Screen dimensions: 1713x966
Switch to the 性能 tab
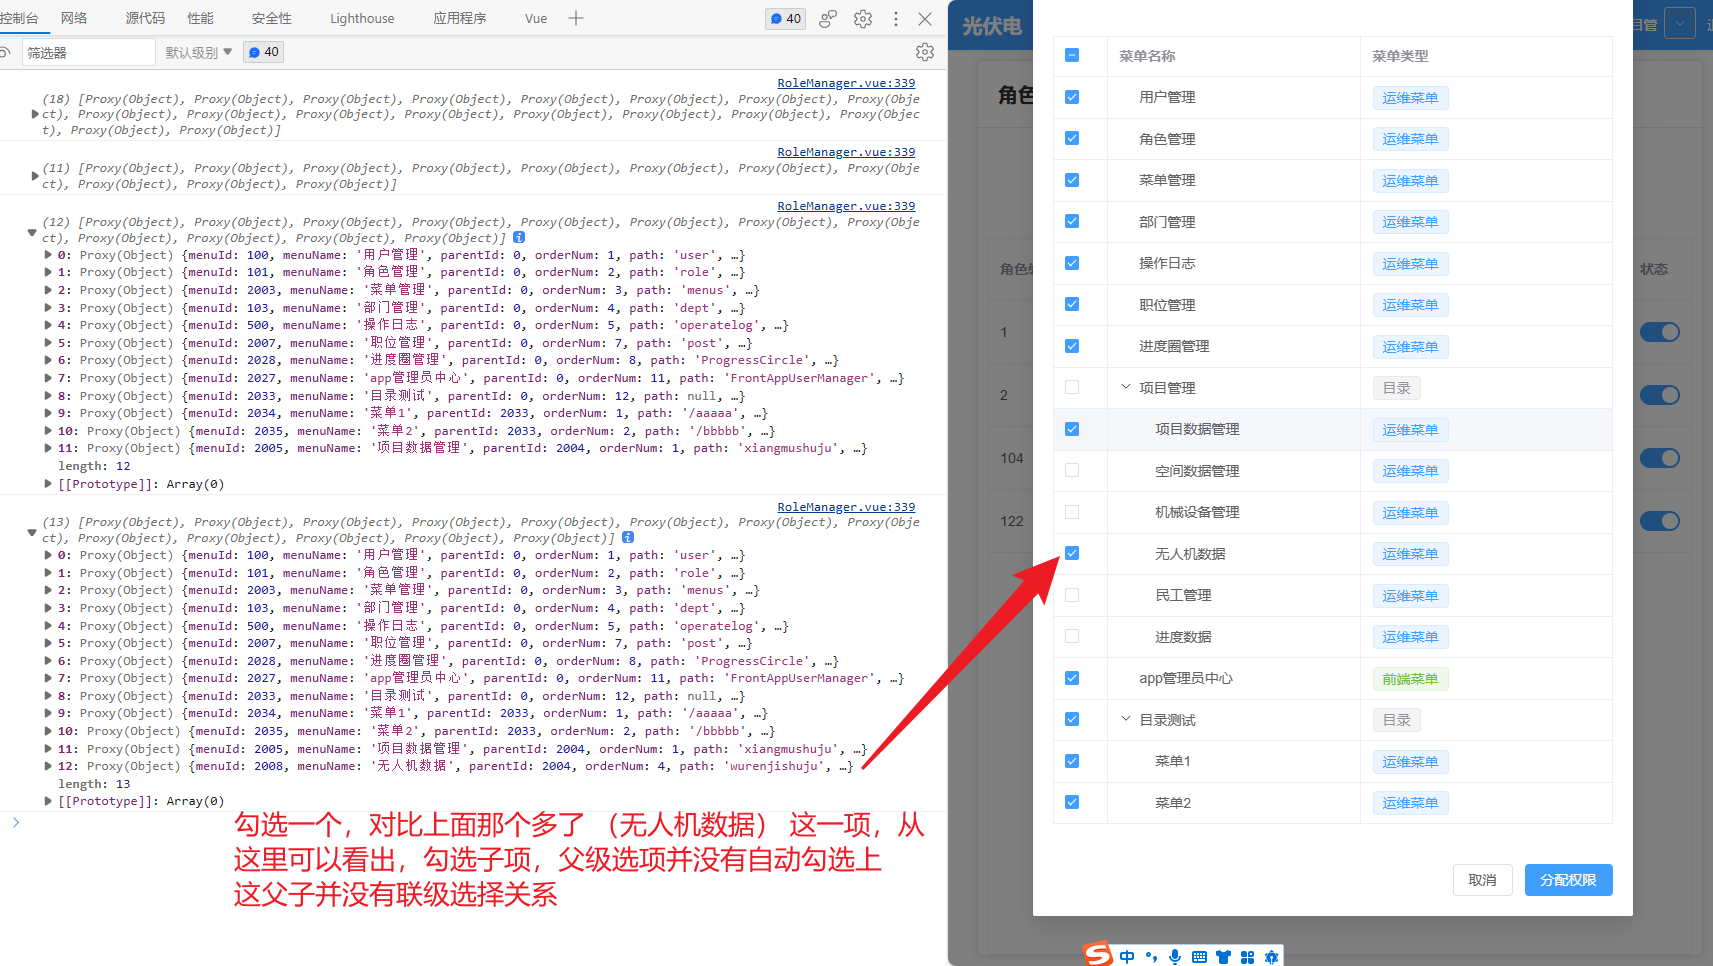click(x=201, y=18)
